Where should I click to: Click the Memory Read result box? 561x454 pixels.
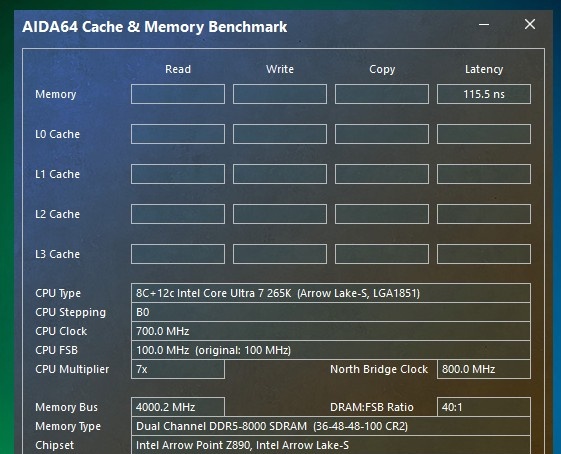click(178, 94)
